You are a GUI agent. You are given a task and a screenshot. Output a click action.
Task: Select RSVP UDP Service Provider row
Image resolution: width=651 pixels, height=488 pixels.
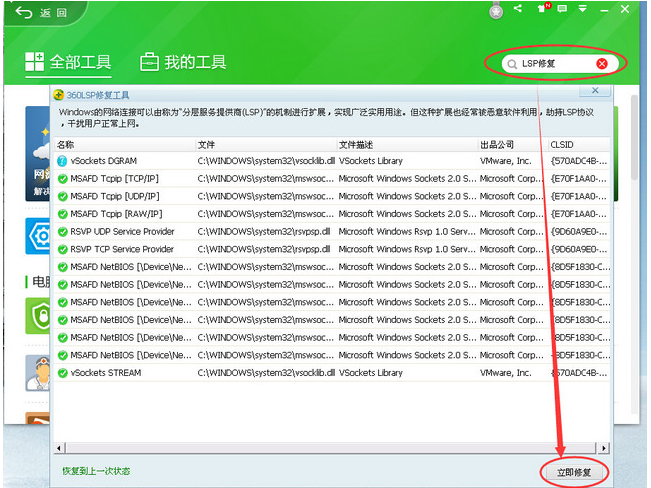[332, 231]
